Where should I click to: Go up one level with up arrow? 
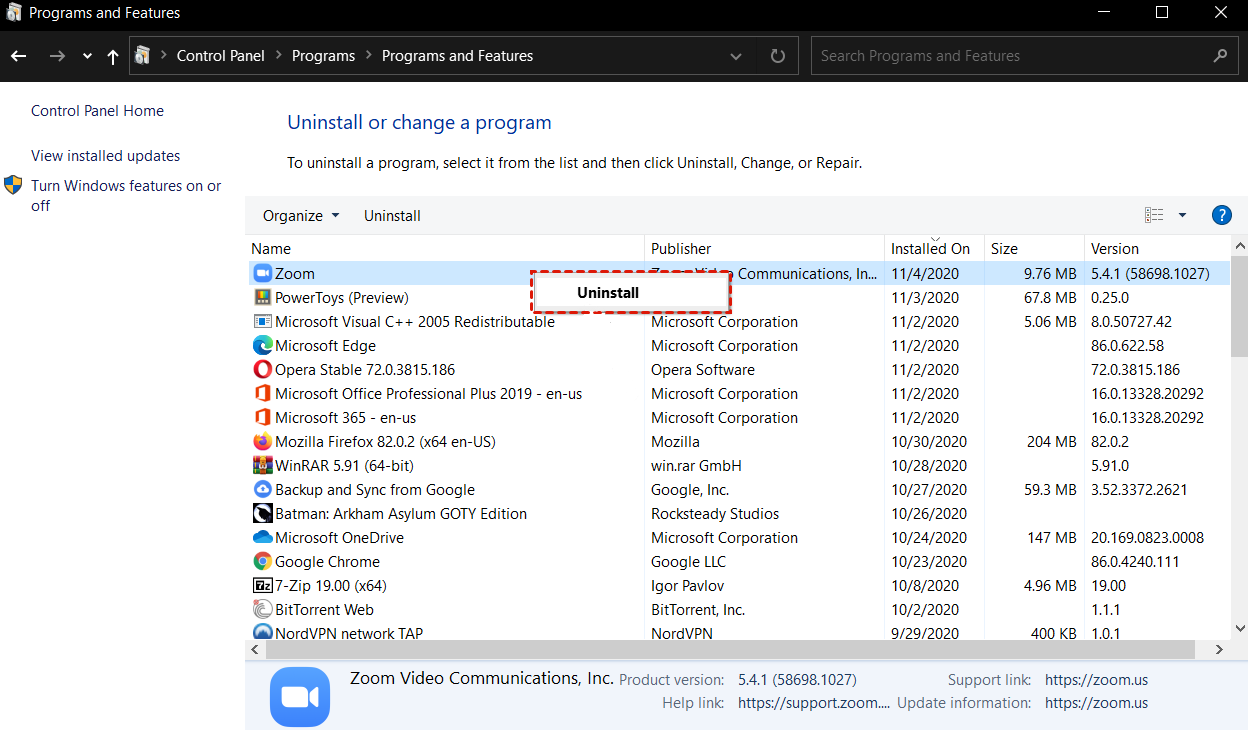point(113,56)
